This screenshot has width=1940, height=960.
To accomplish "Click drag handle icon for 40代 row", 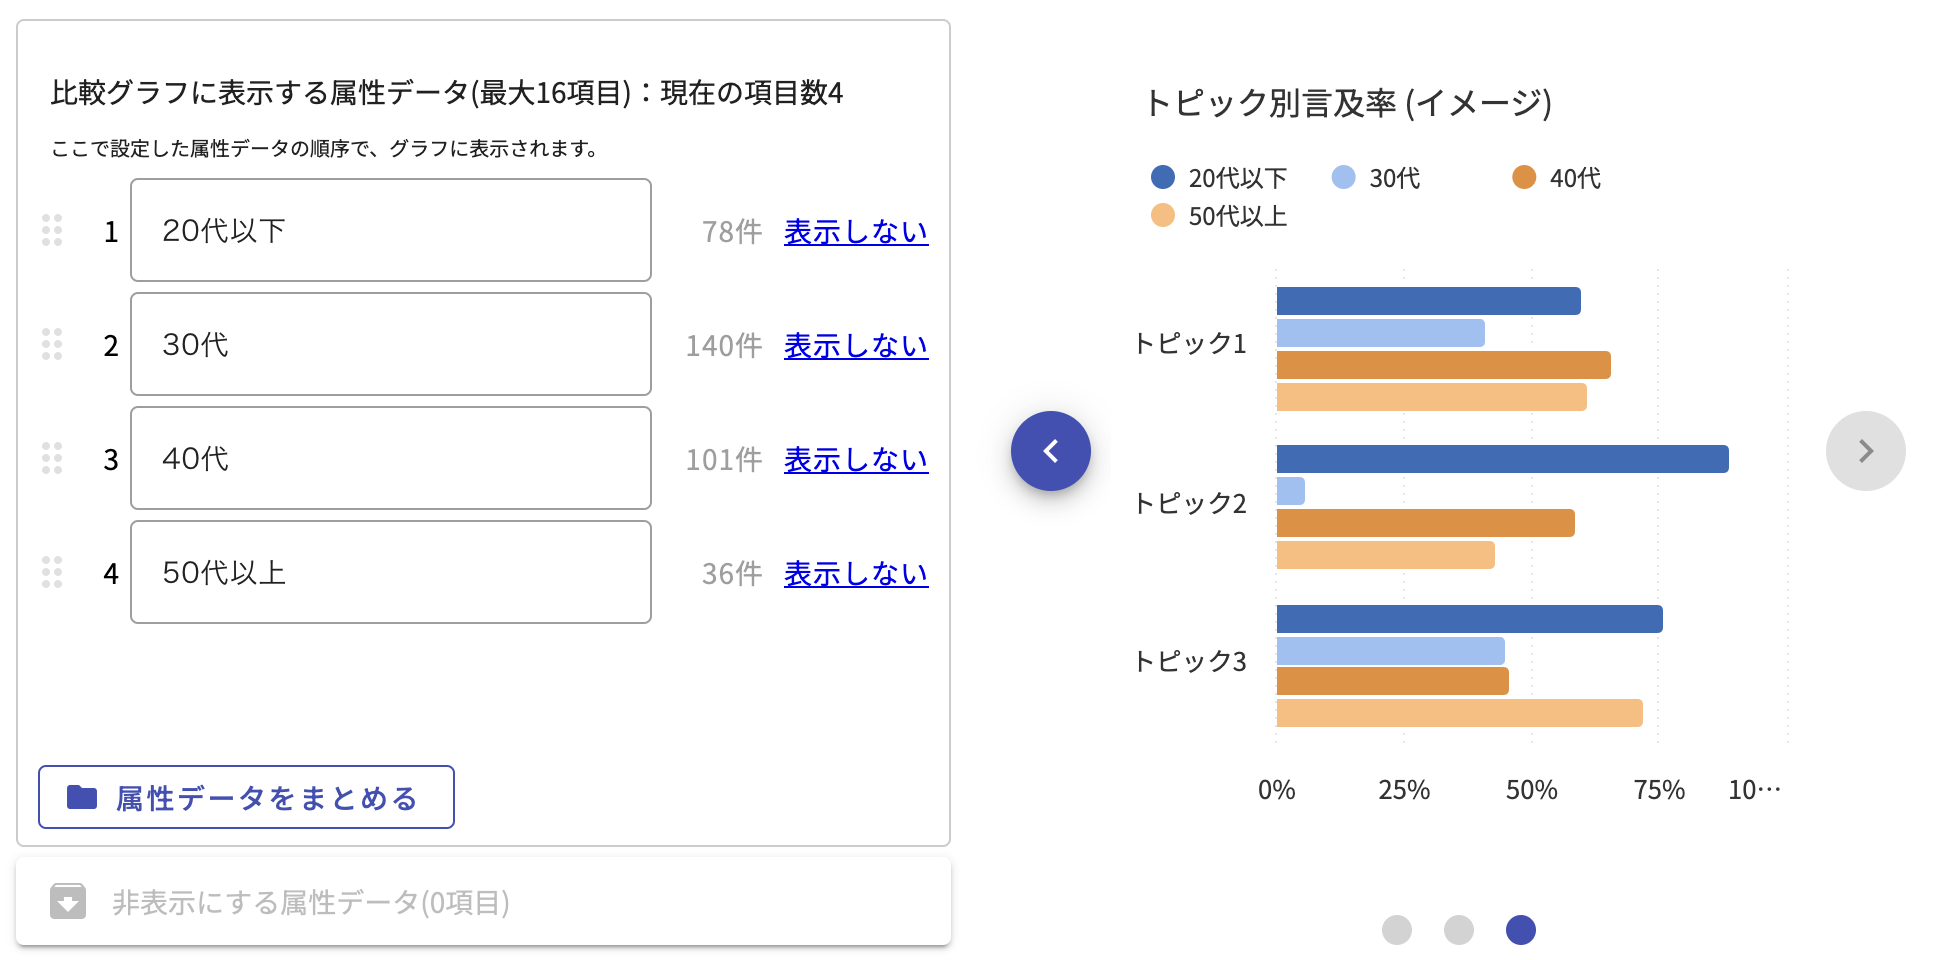I will pyautogui.click(x=52, y=458).
